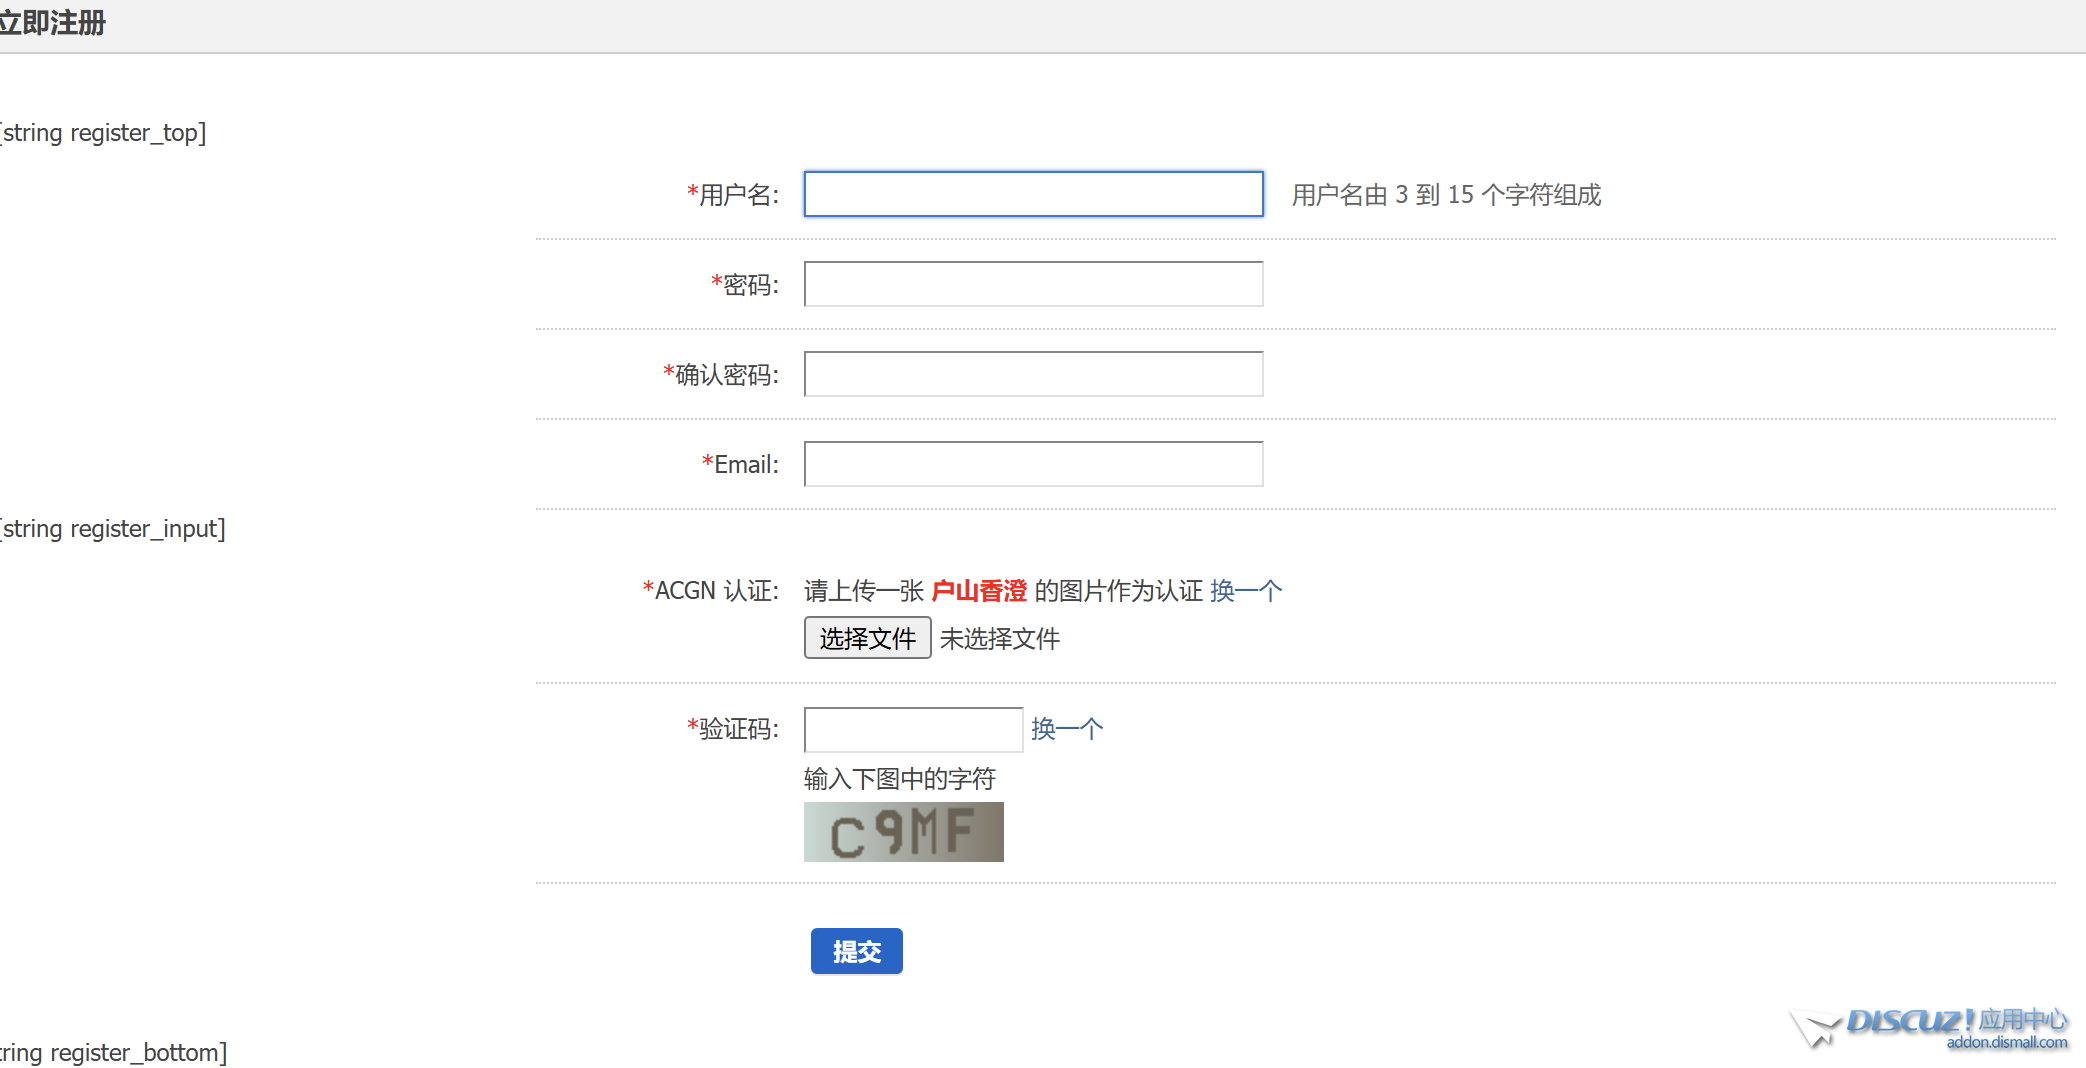
Task: Click the *Email: field label
Action: tap(740, 465)
